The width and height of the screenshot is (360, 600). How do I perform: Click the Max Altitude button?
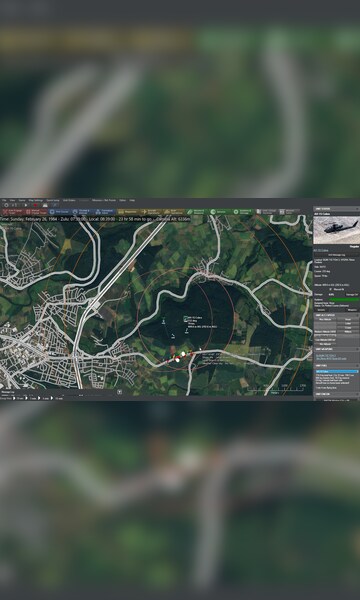click(x=325, y=319)
